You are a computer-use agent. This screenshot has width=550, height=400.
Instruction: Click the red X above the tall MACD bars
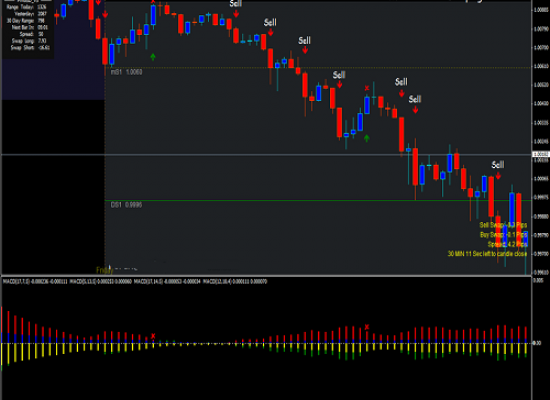[x=367, y=327]
